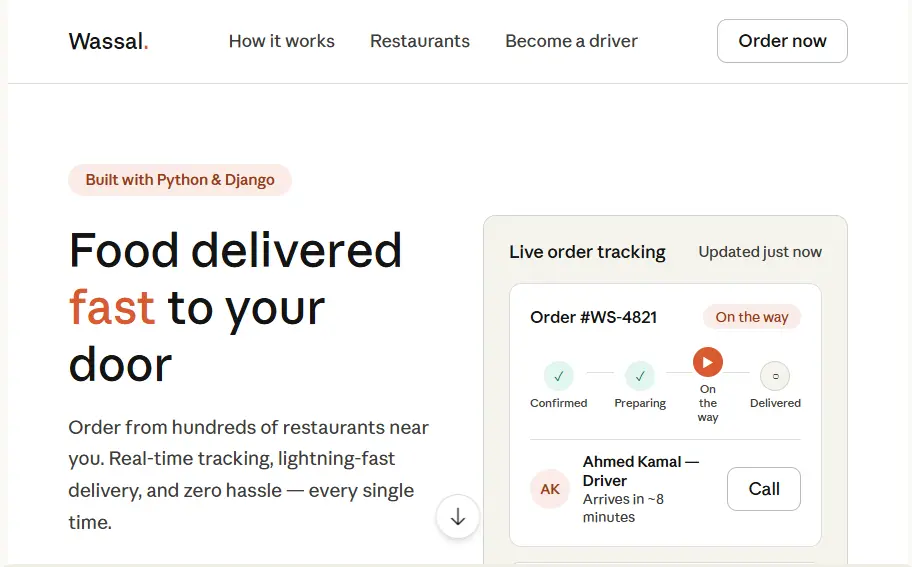
Task: Click the Order #WS-4821 label
Action: tap(593, 318)
